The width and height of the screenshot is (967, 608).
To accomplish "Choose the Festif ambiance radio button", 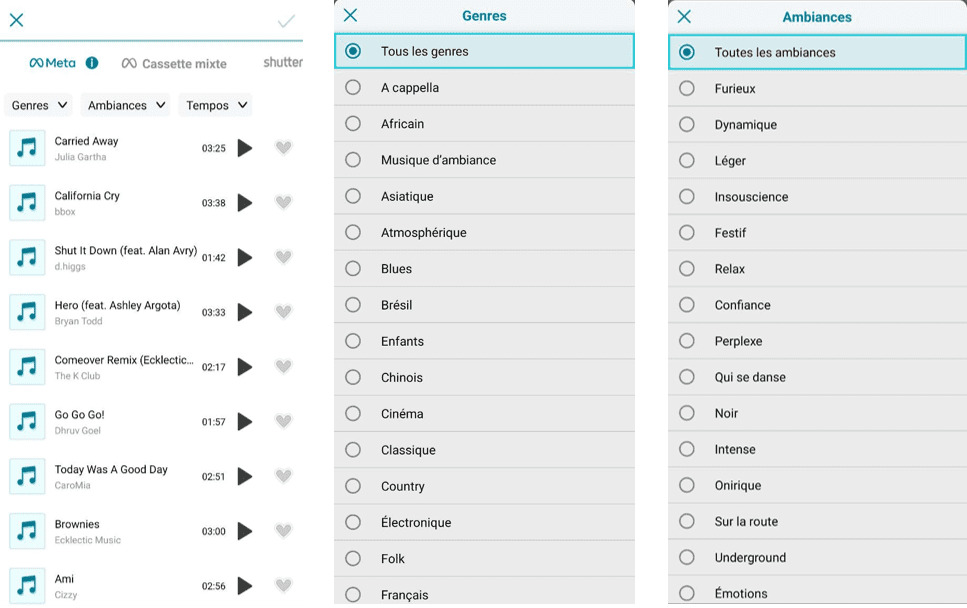I will pyautogui.click(x=687, y=232).
